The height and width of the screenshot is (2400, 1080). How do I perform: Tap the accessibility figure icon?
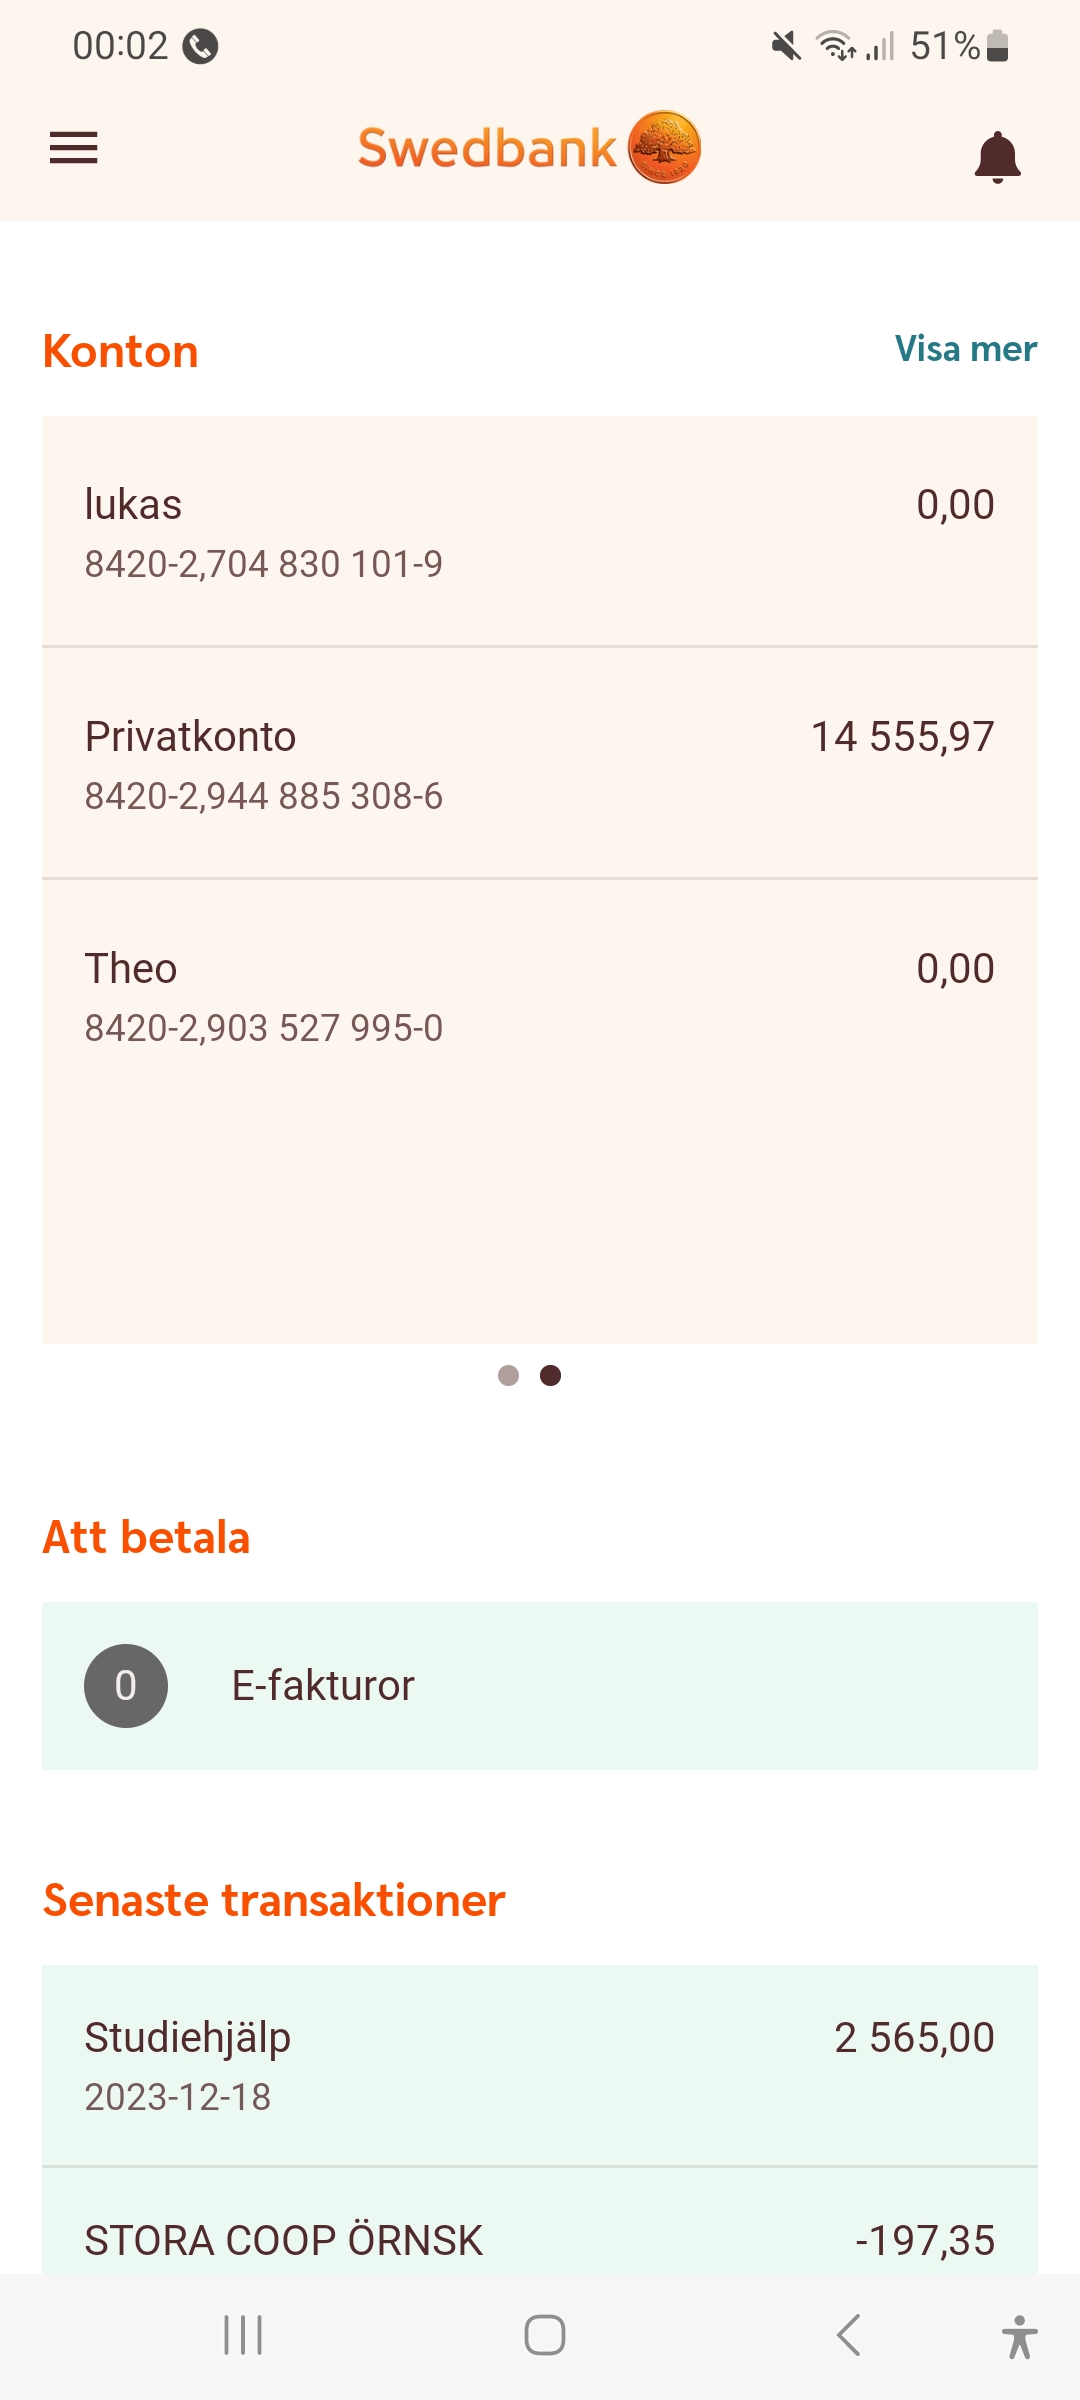coord(1019,2337)
